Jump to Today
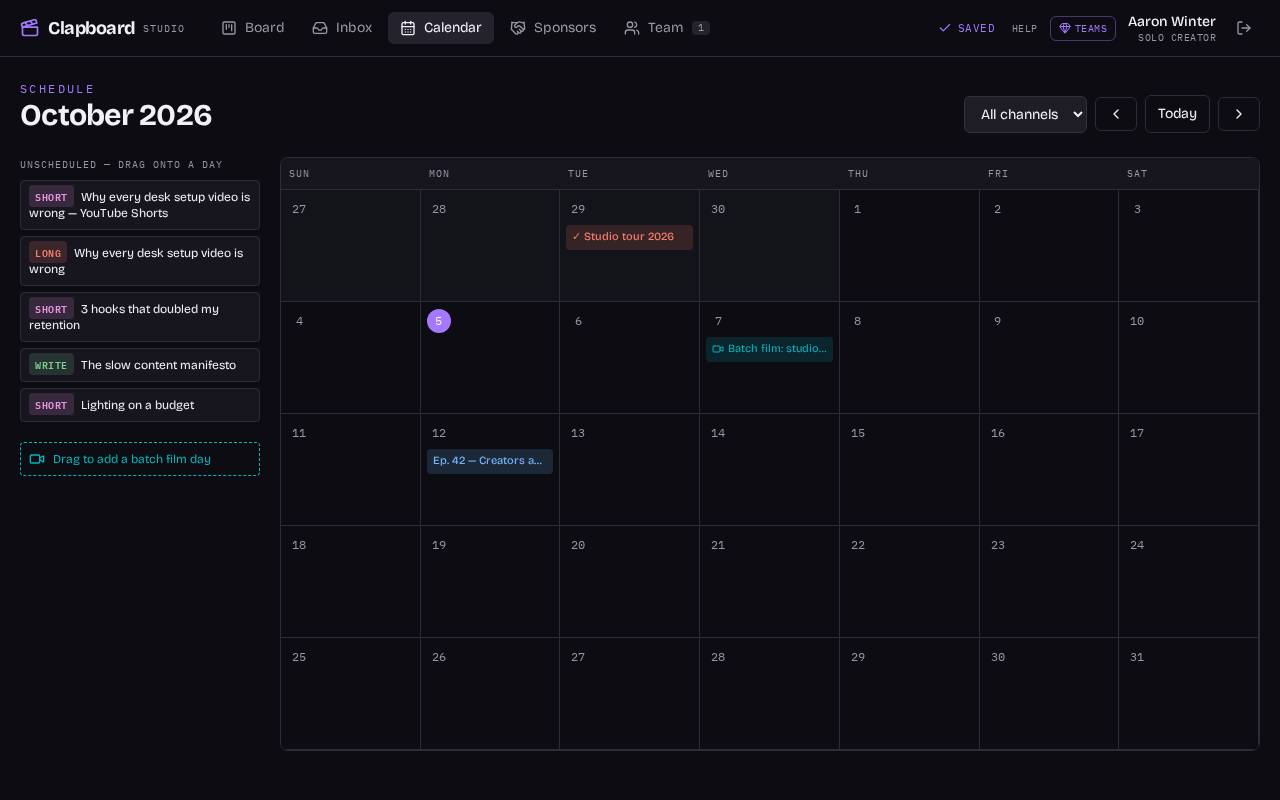 click(x=1177, y=114)
